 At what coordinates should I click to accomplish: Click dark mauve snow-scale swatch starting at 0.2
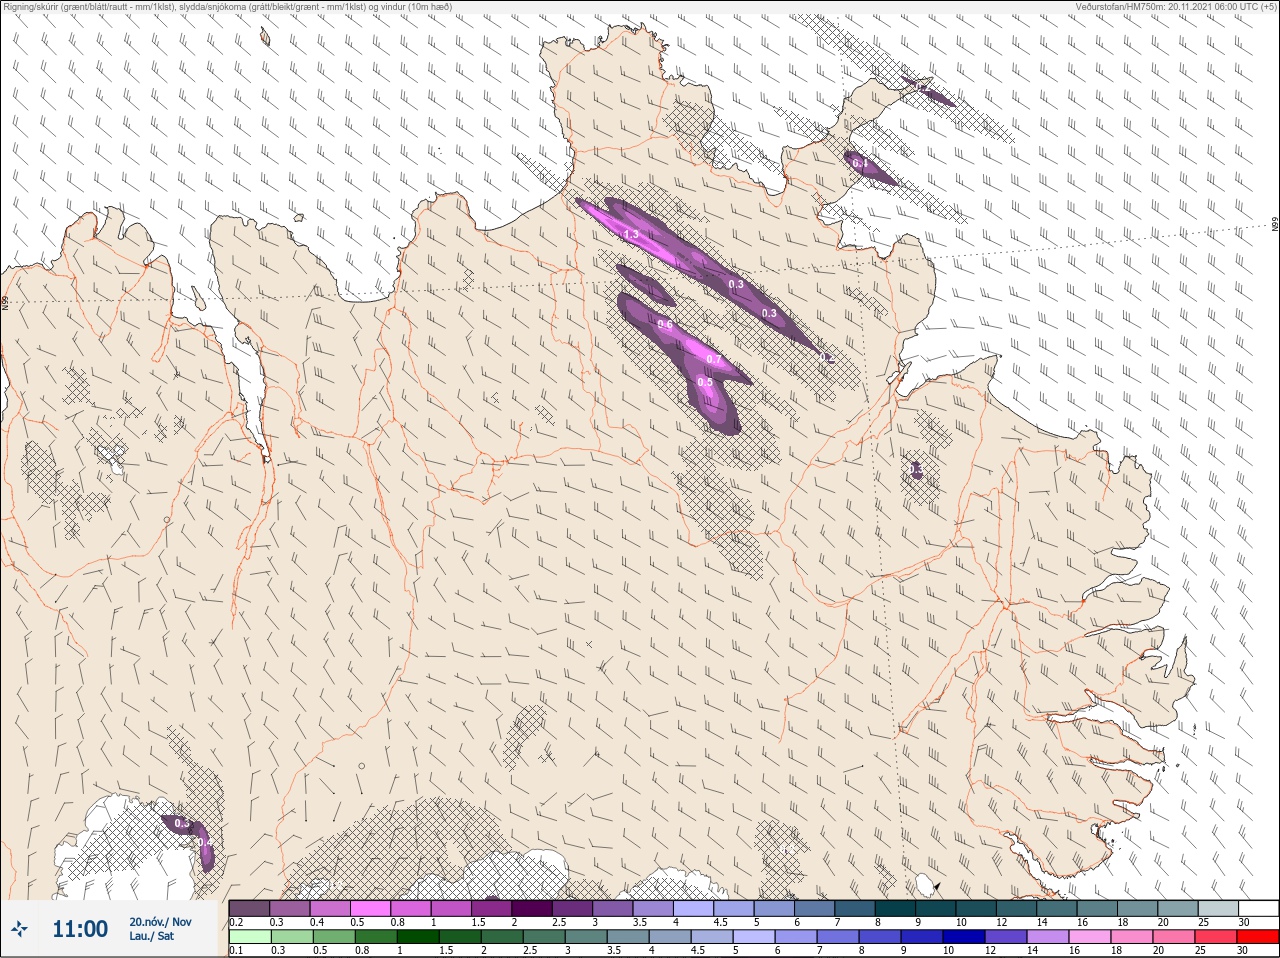249,908
